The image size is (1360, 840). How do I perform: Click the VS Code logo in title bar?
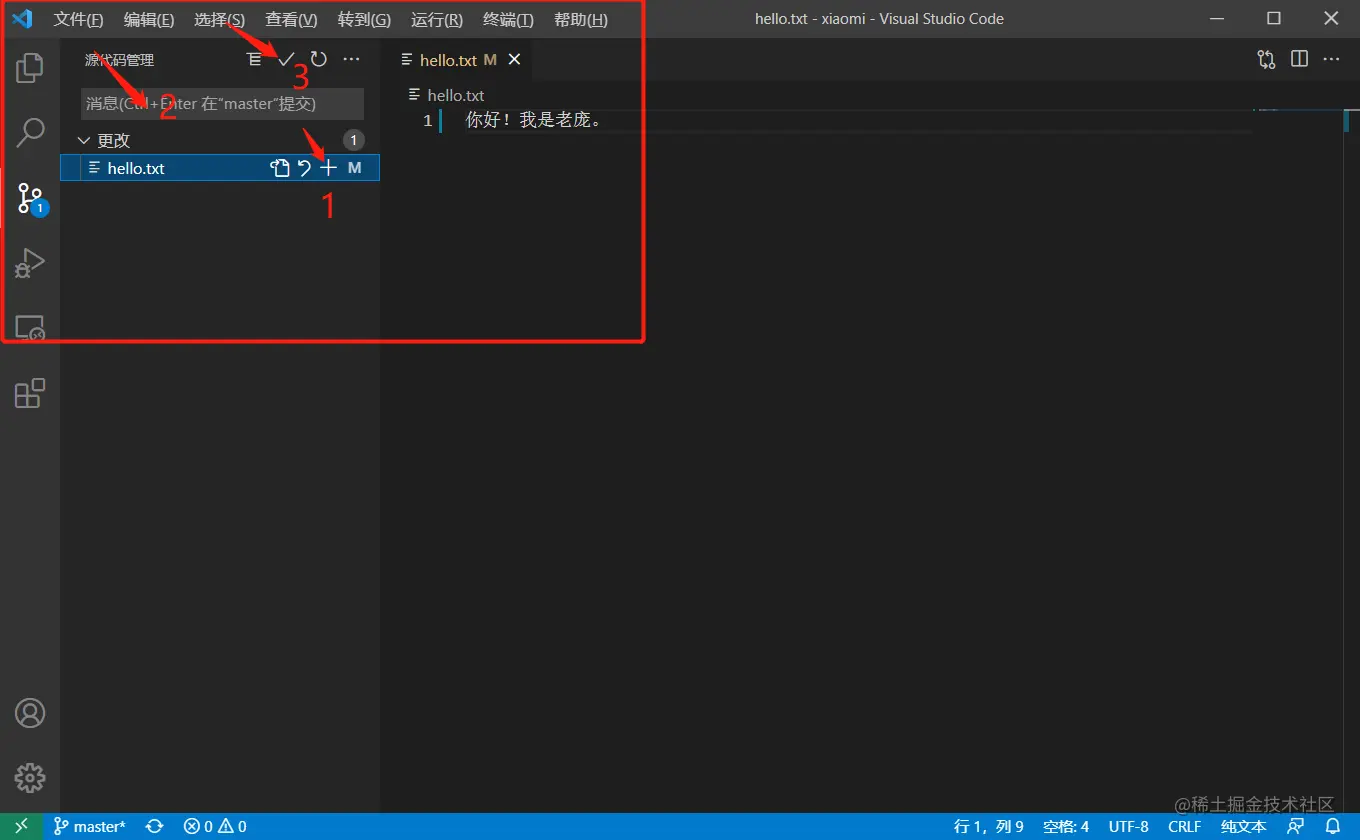[x=22, y=19]
